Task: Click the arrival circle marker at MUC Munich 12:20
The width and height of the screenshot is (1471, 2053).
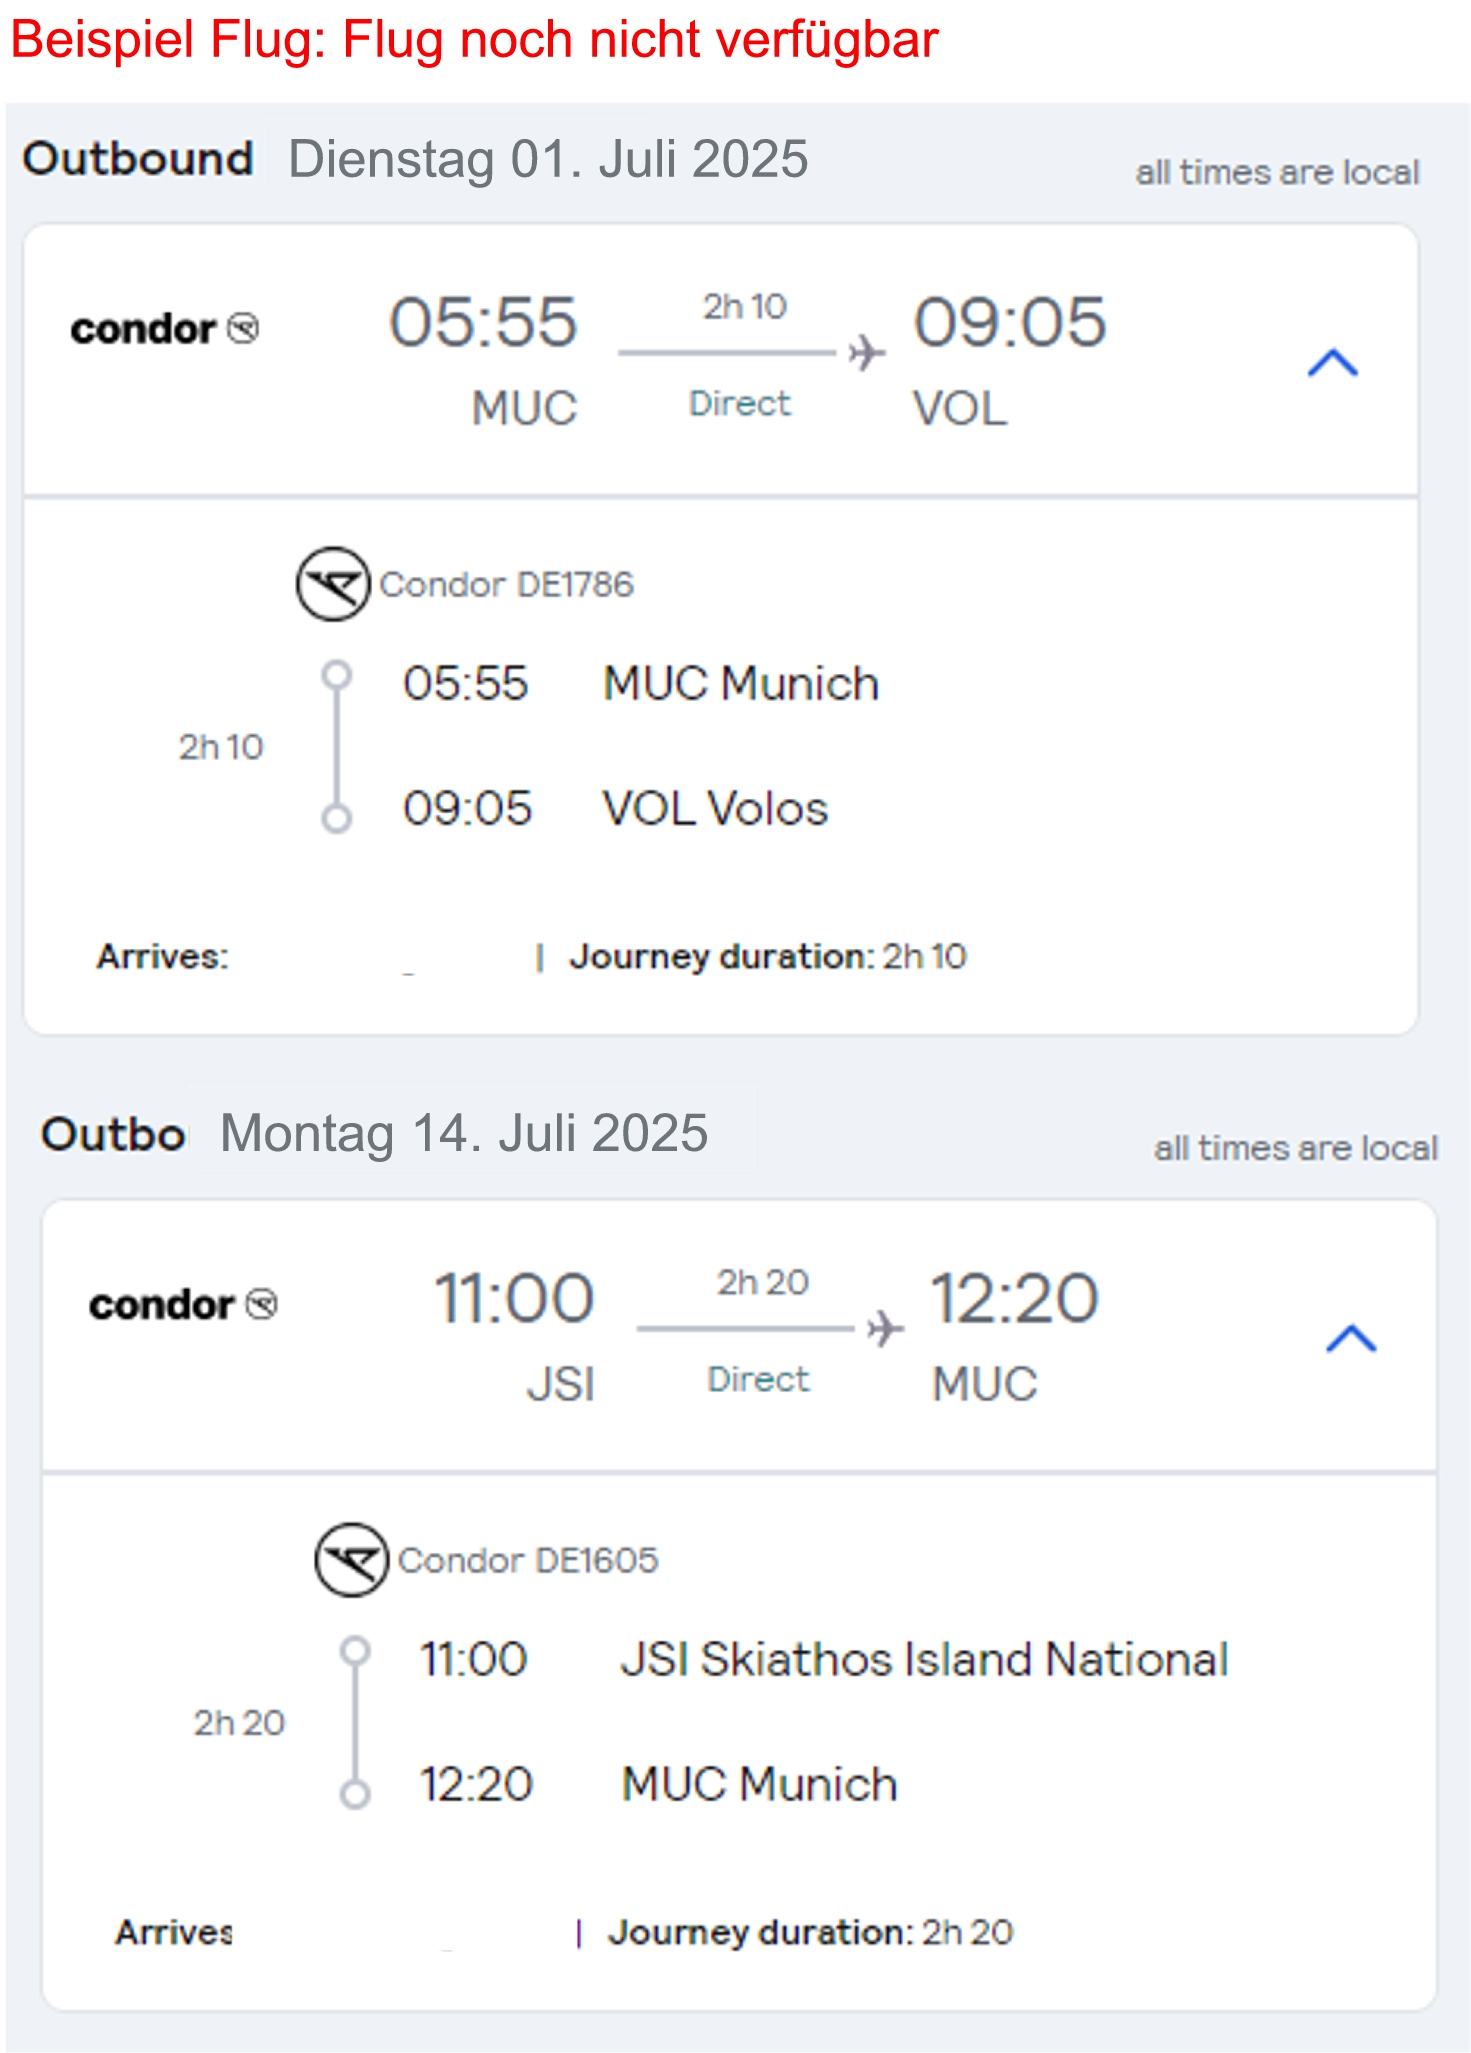Action: point(355,1794)
